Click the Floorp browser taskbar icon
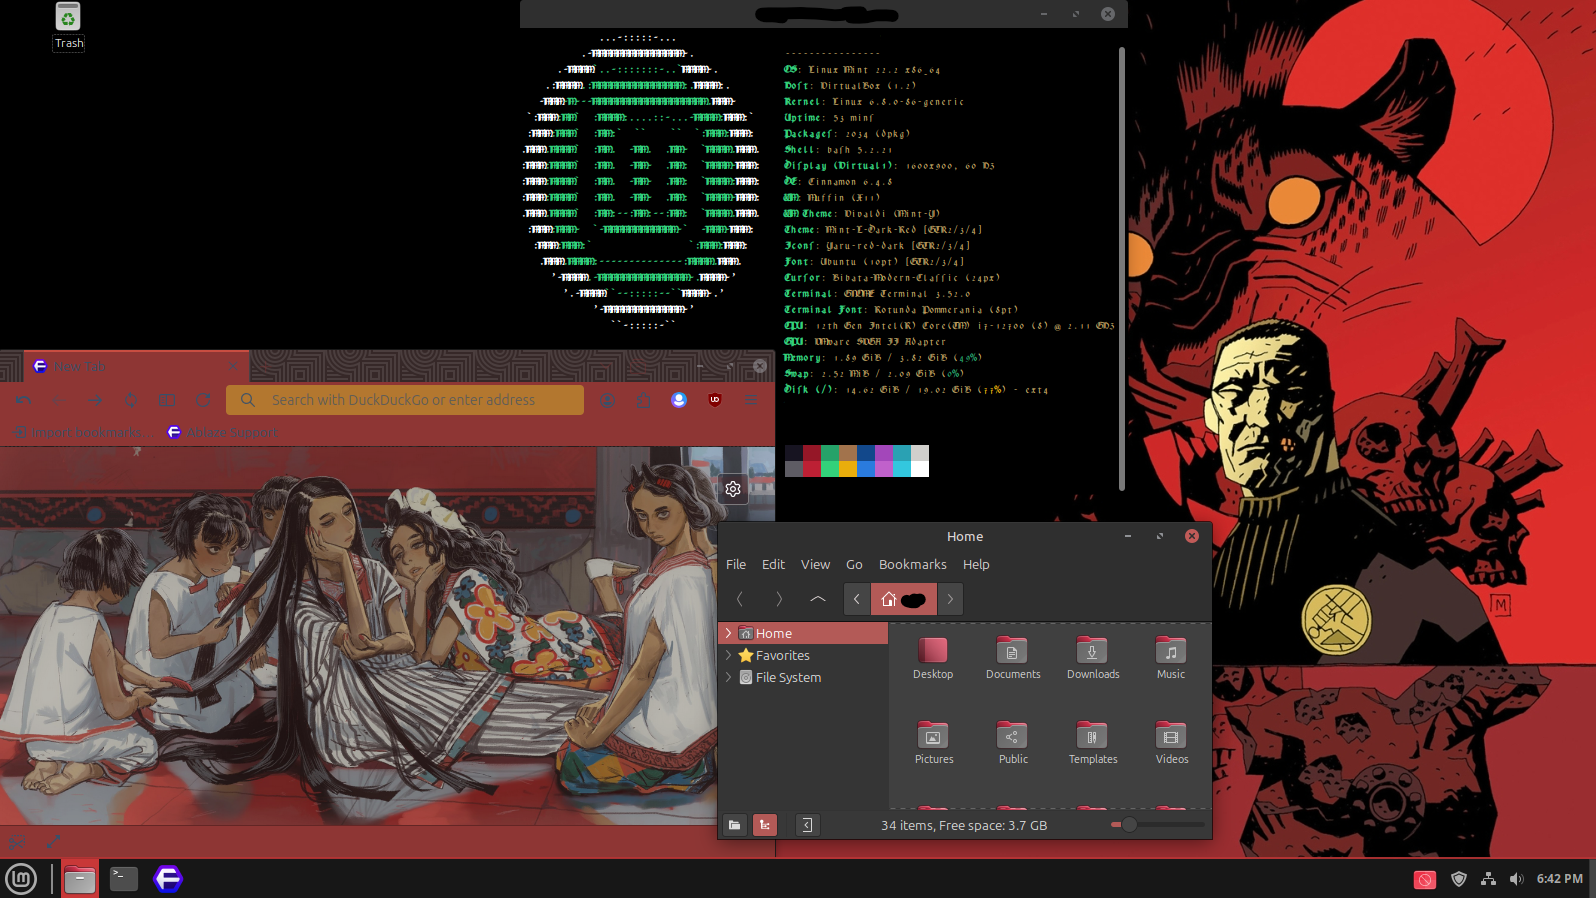1596x898 pixels. [x=168, y=879]
